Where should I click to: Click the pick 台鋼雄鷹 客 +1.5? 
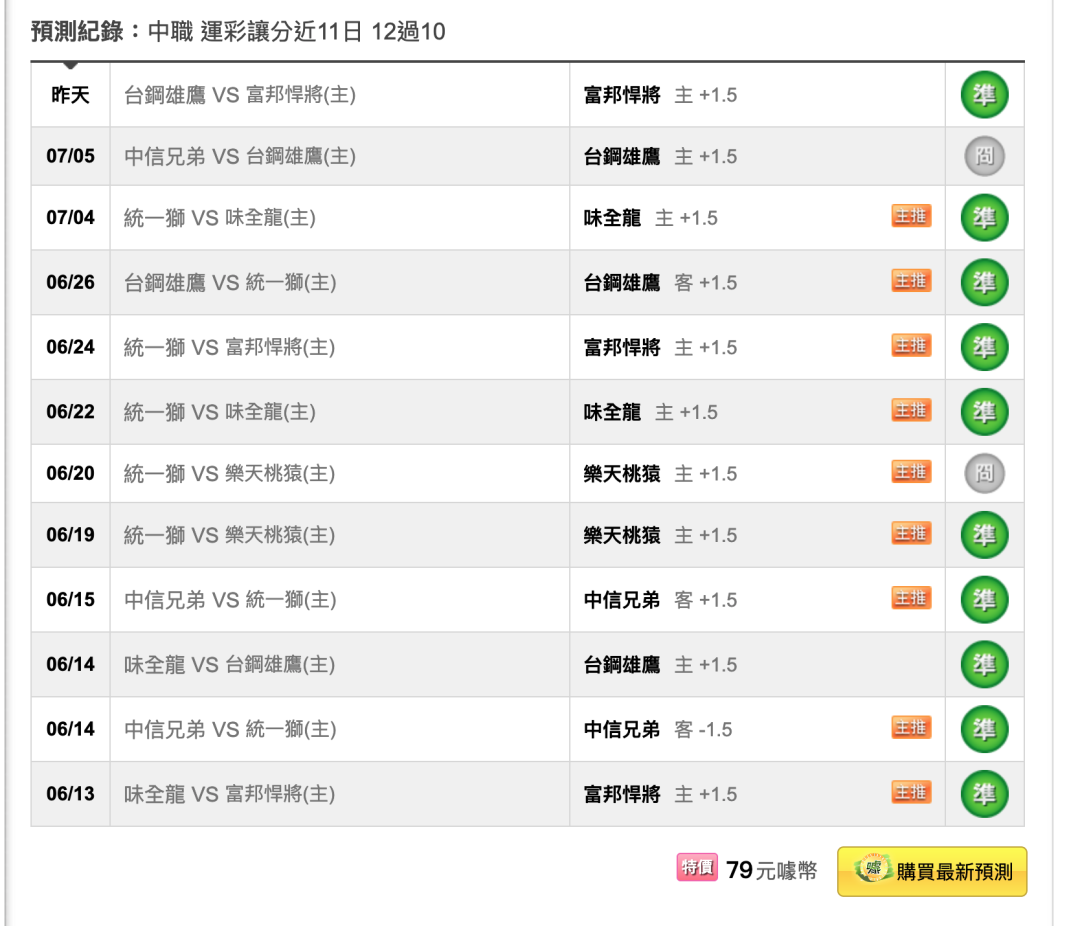pyautogui.click(x=660, y=282)
